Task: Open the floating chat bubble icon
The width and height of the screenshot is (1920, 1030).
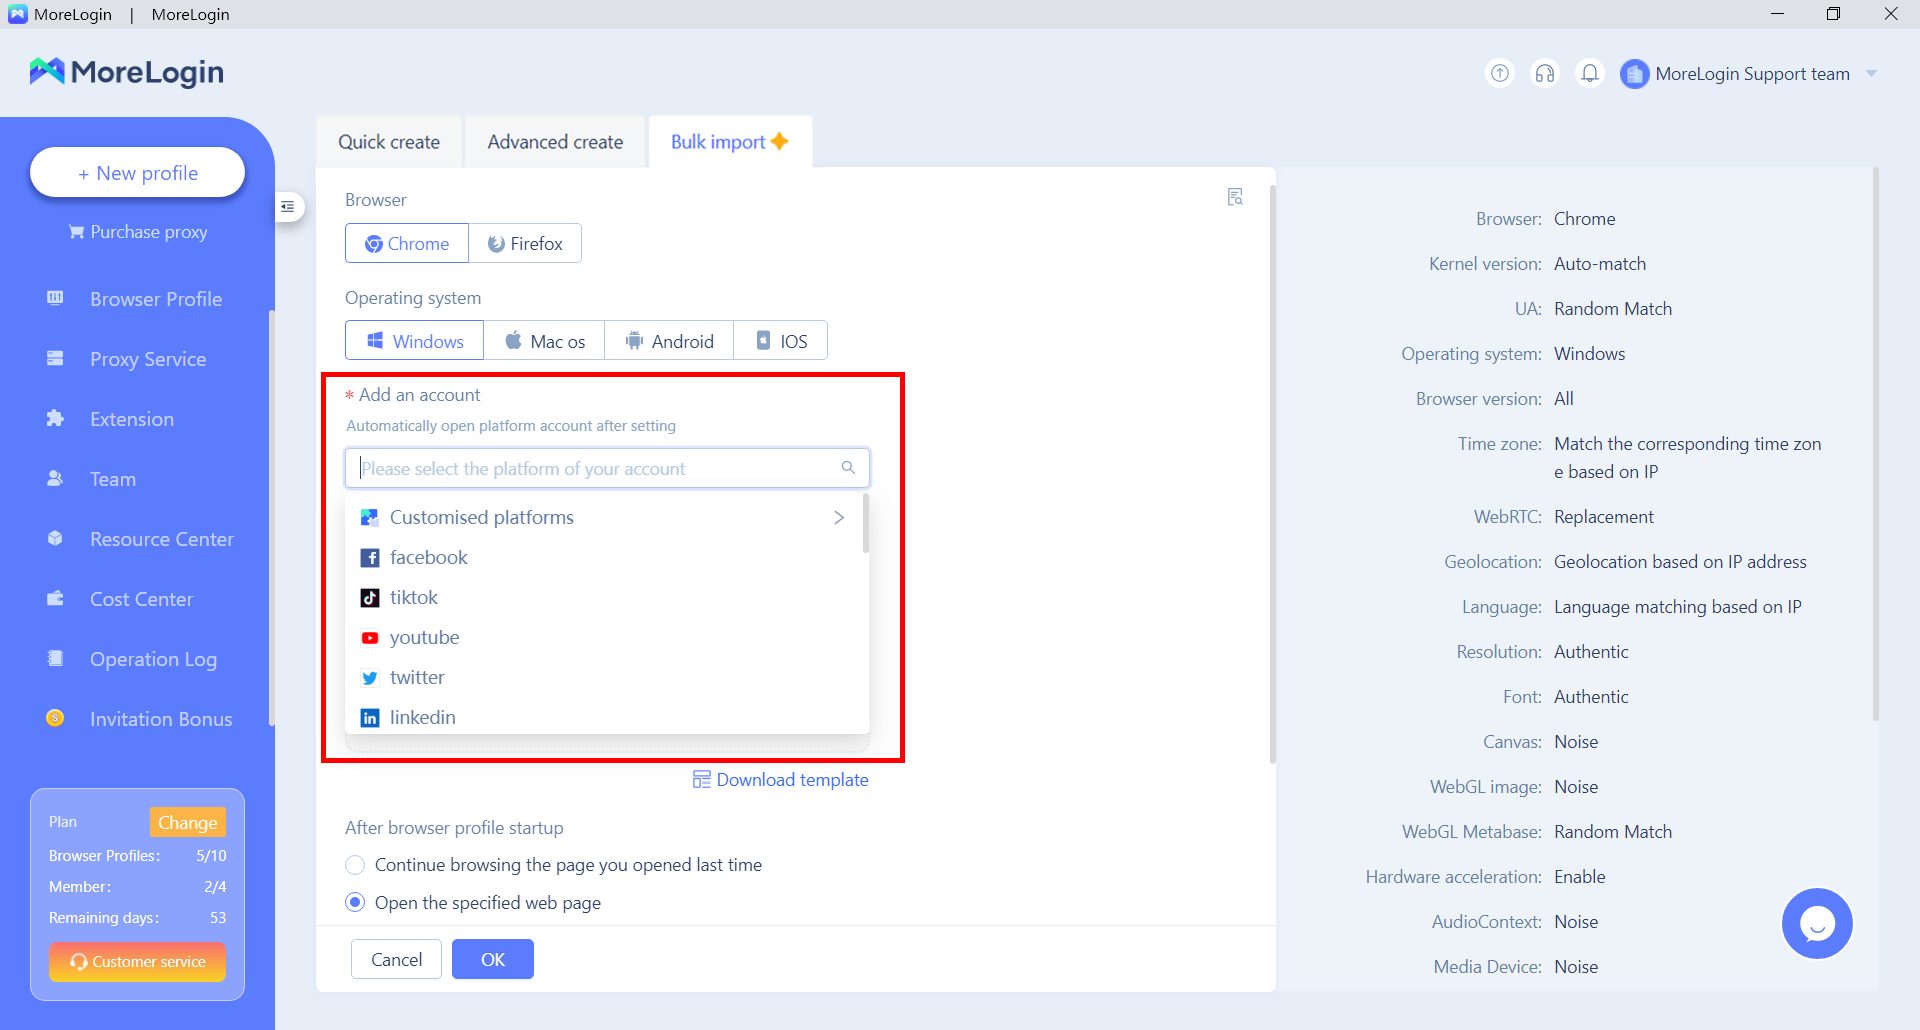Action: (1816, 923)
